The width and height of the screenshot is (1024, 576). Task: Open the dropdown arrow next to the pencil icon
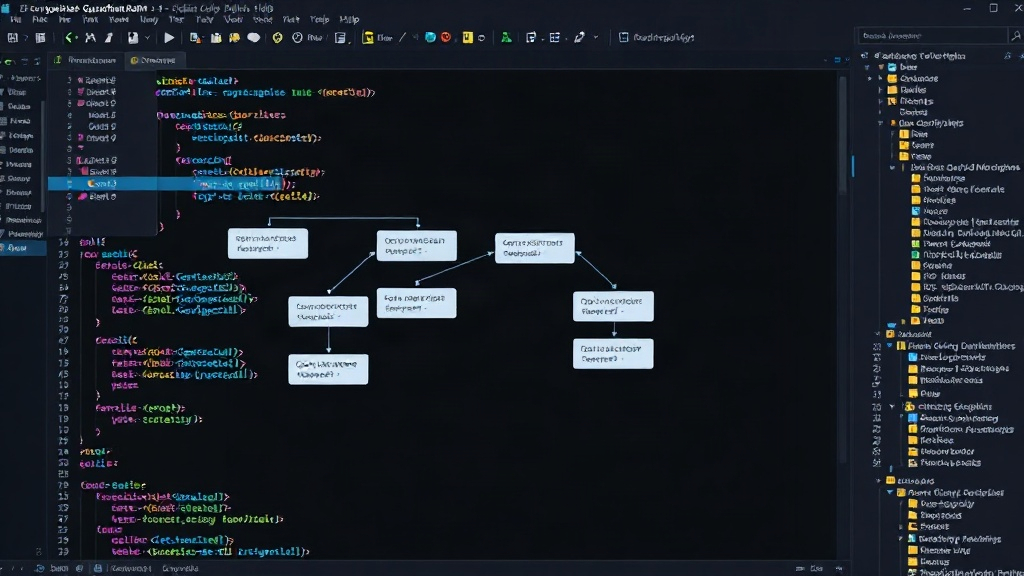click(x=595, y=38)
